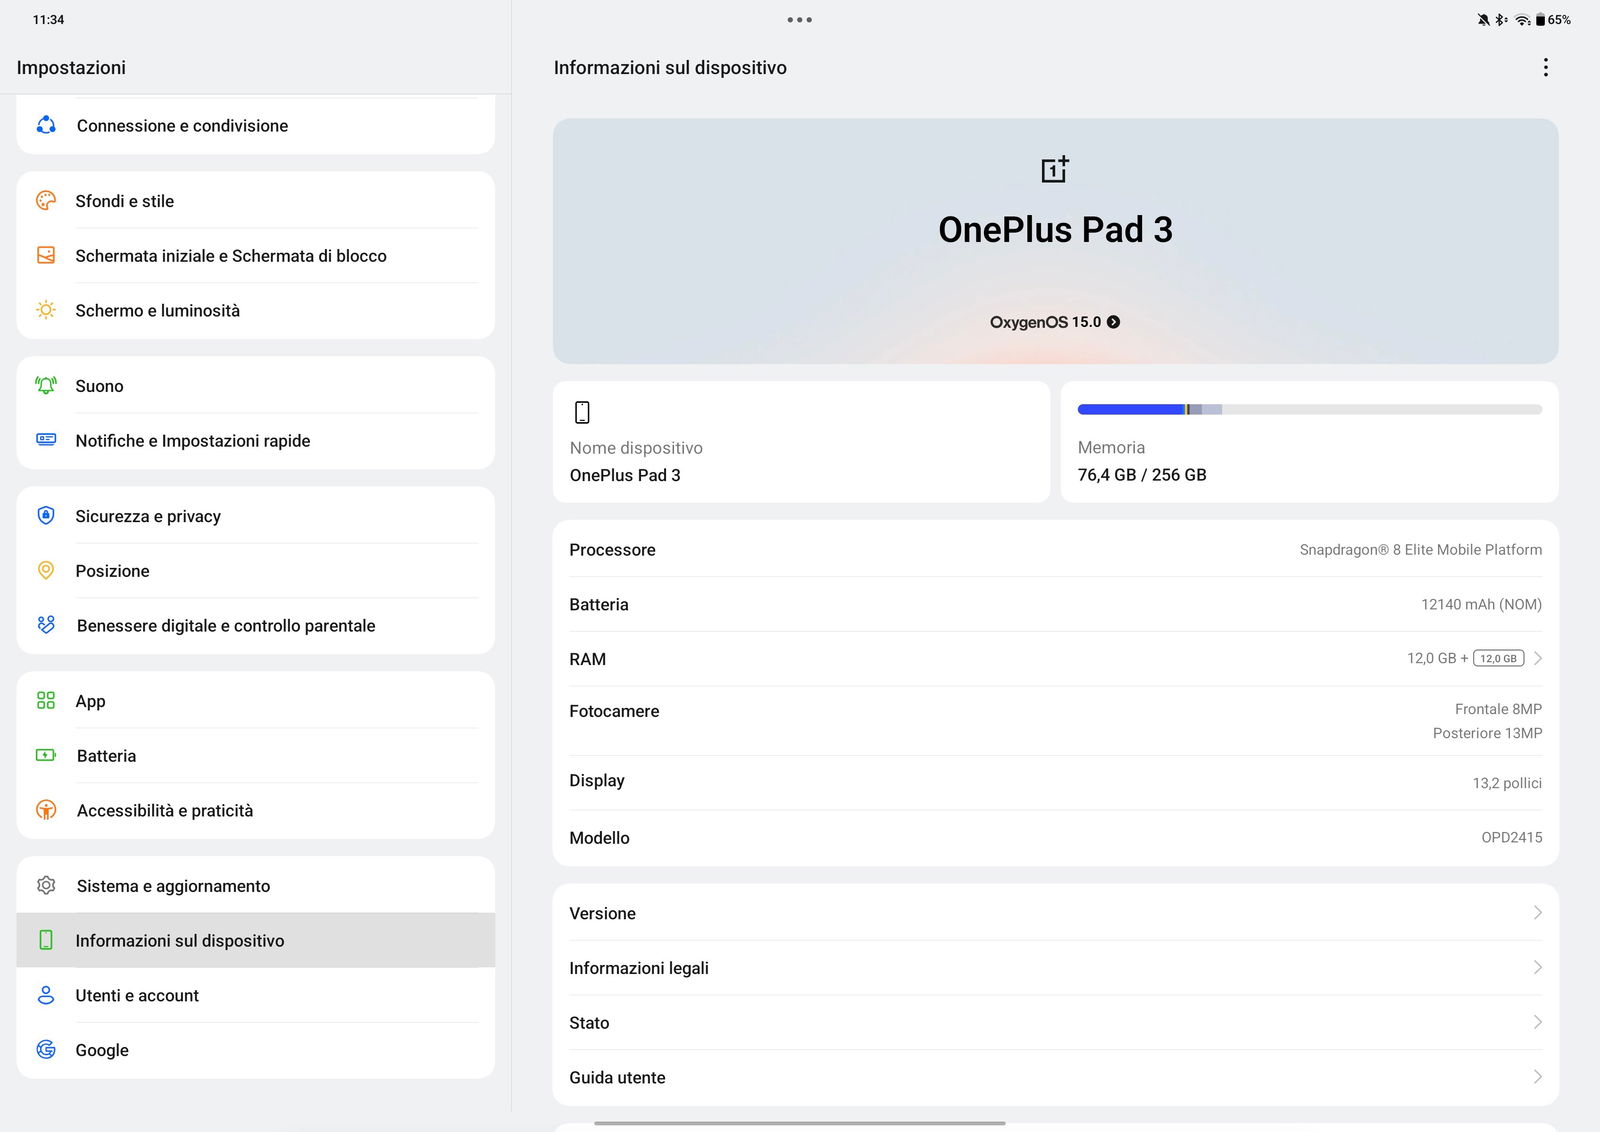Tap the 12,0 GB RAM expansion badge
1600x1132 pixels.
(1498, 658)
